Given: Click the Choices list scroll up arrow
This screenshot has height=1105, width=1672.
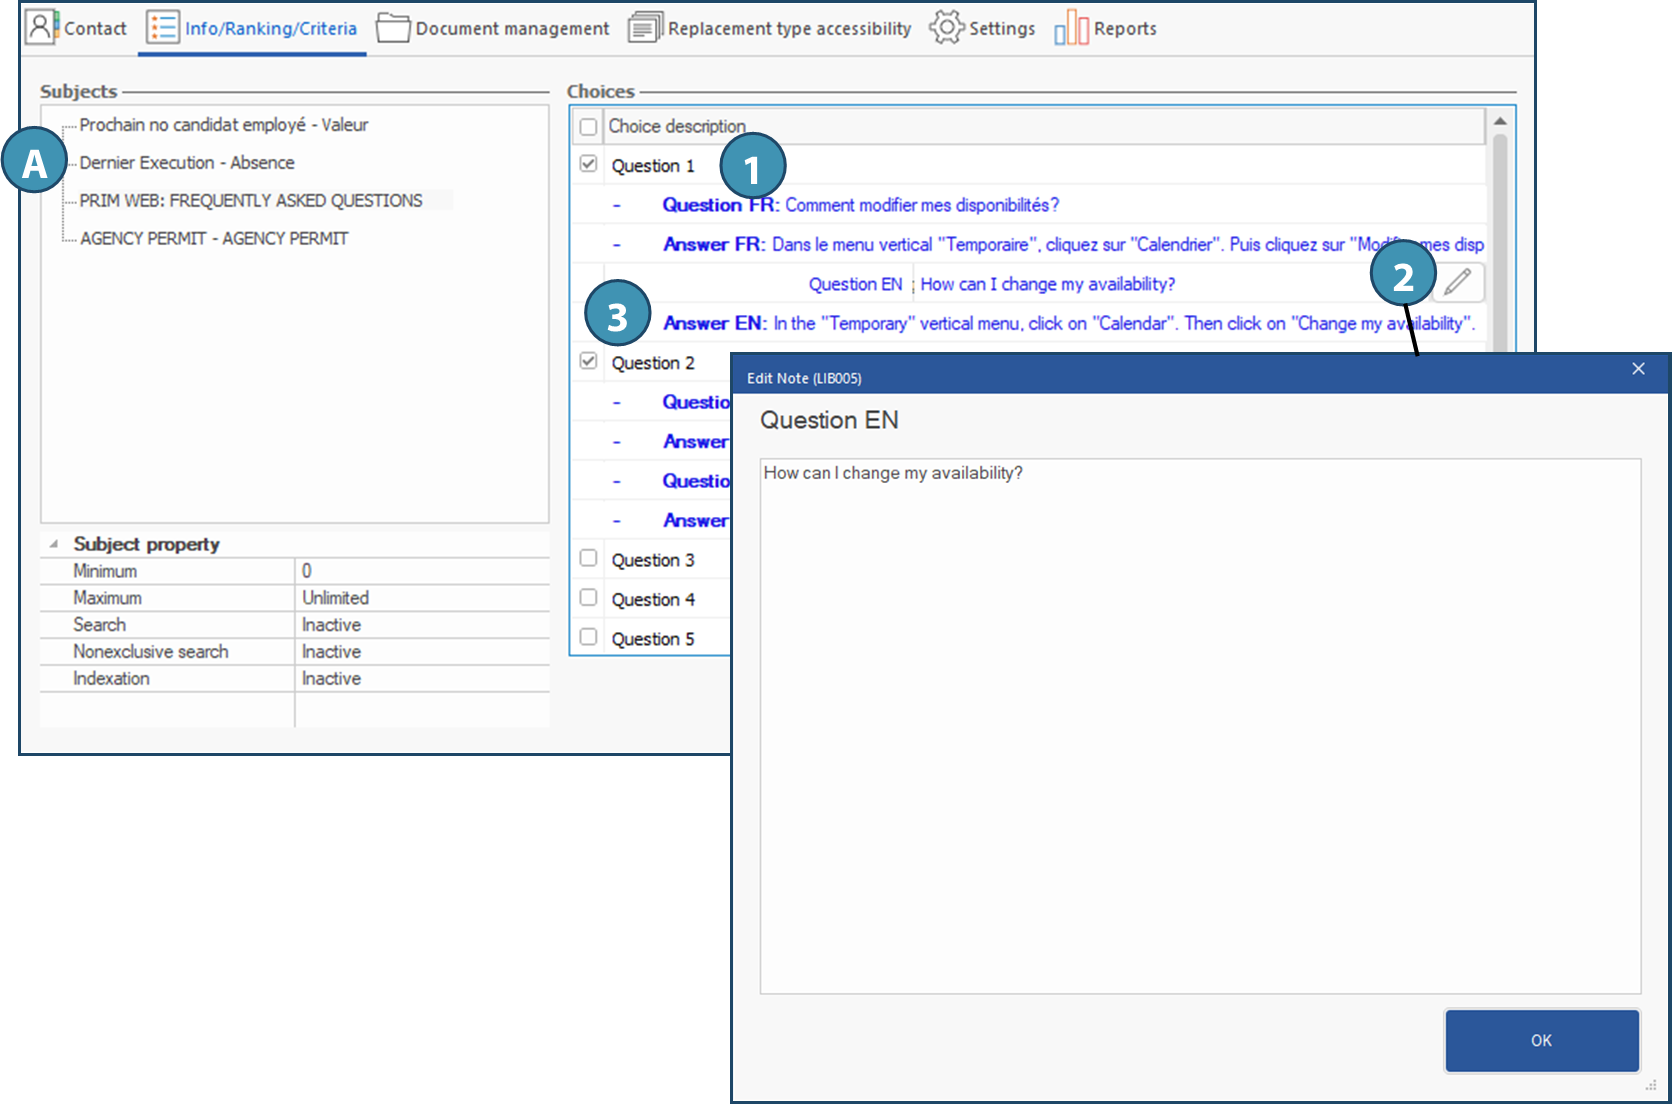Looking at the screenshot, I should click(1500, 121).
